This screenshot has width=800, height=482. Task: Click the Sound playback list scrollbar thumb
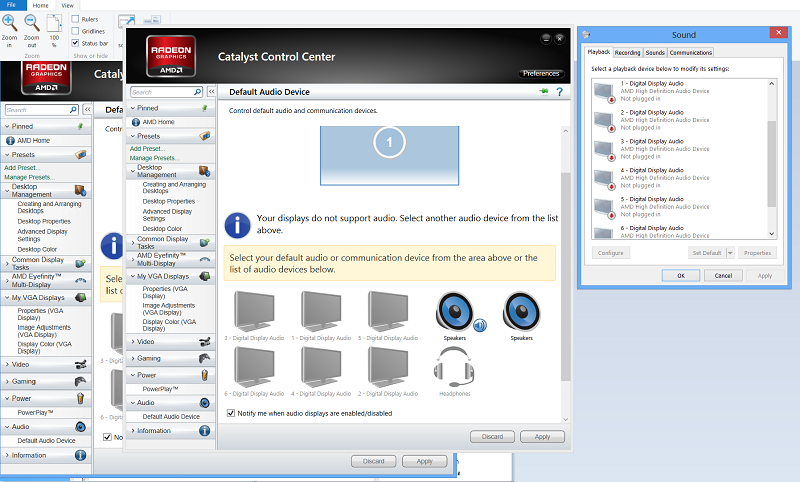pos(771,163)
